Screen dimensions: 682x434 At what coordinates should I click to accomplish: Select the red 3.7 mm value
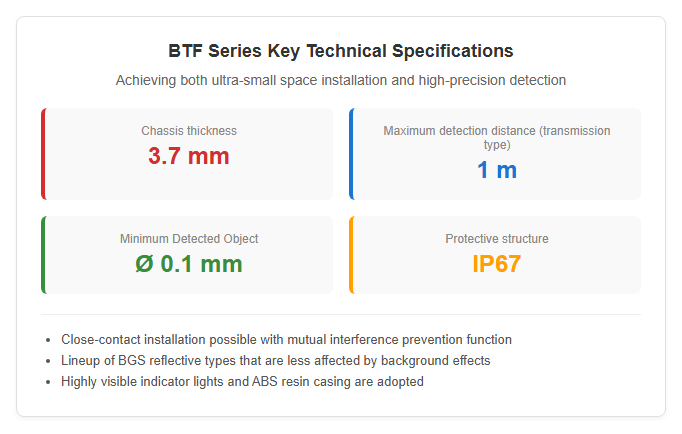[189, 156]
